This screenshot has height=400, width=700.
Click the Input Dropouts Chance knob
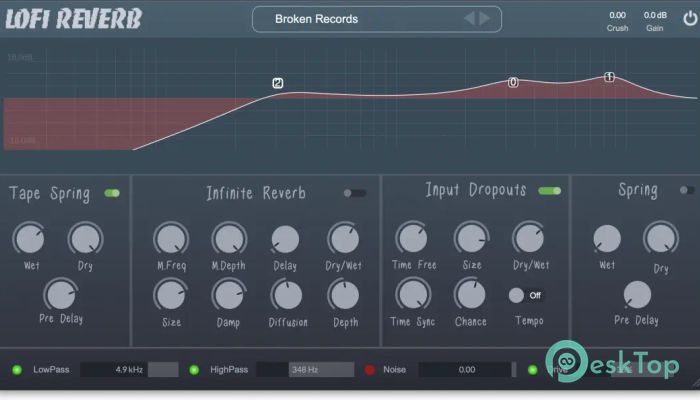470,294
